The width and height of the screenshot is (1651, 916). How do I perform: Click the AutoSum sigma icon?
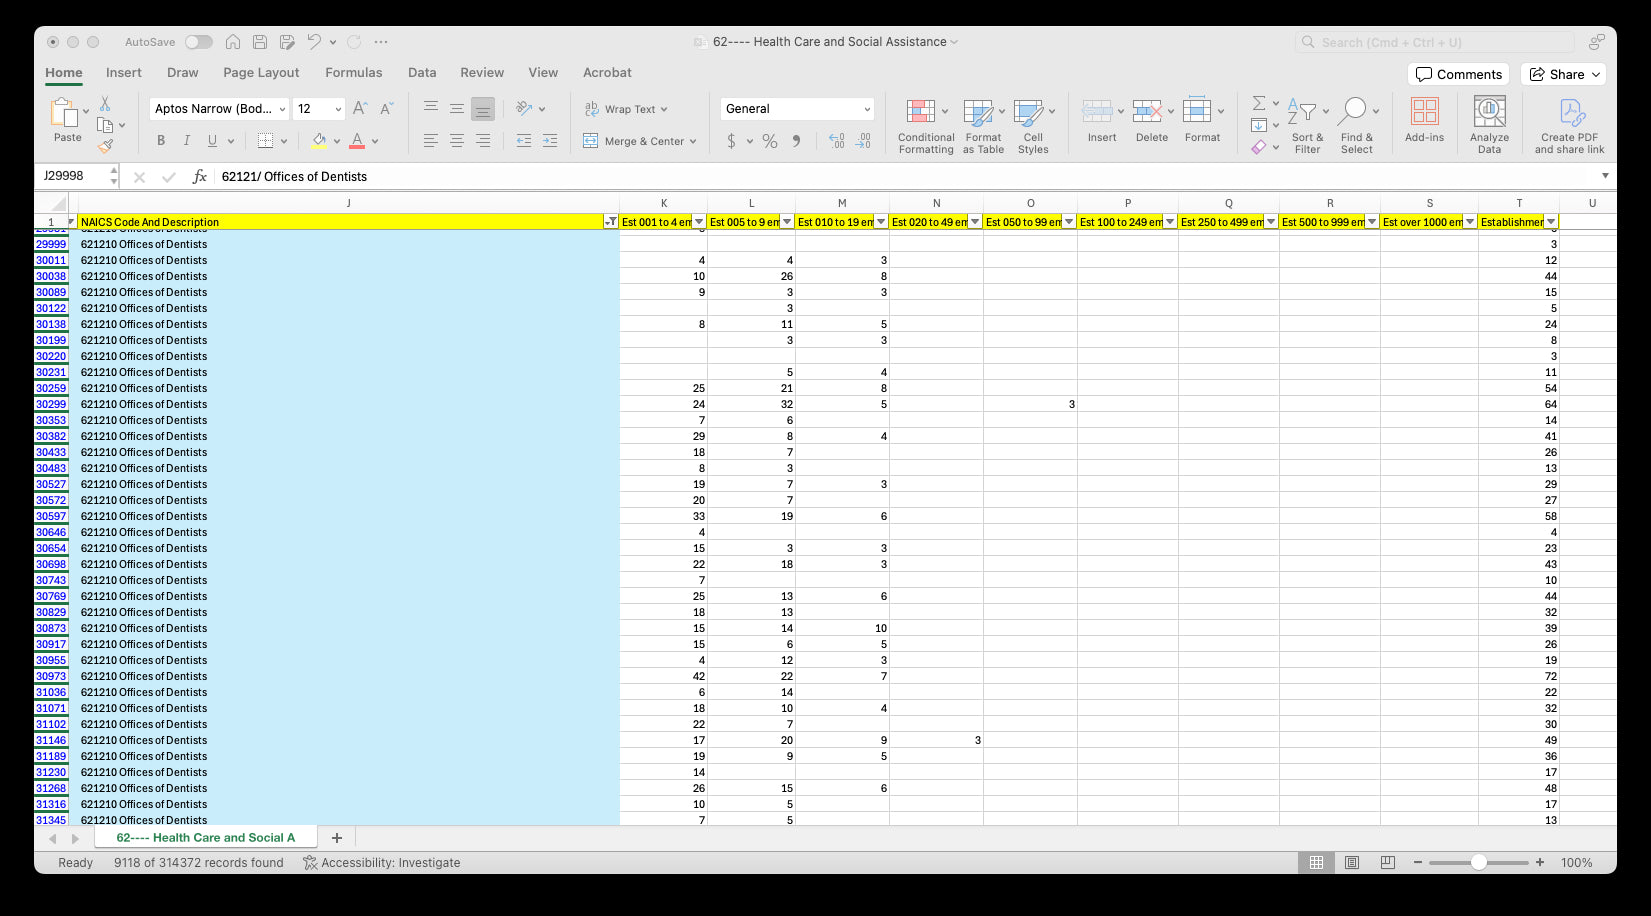coord(1259,103)
